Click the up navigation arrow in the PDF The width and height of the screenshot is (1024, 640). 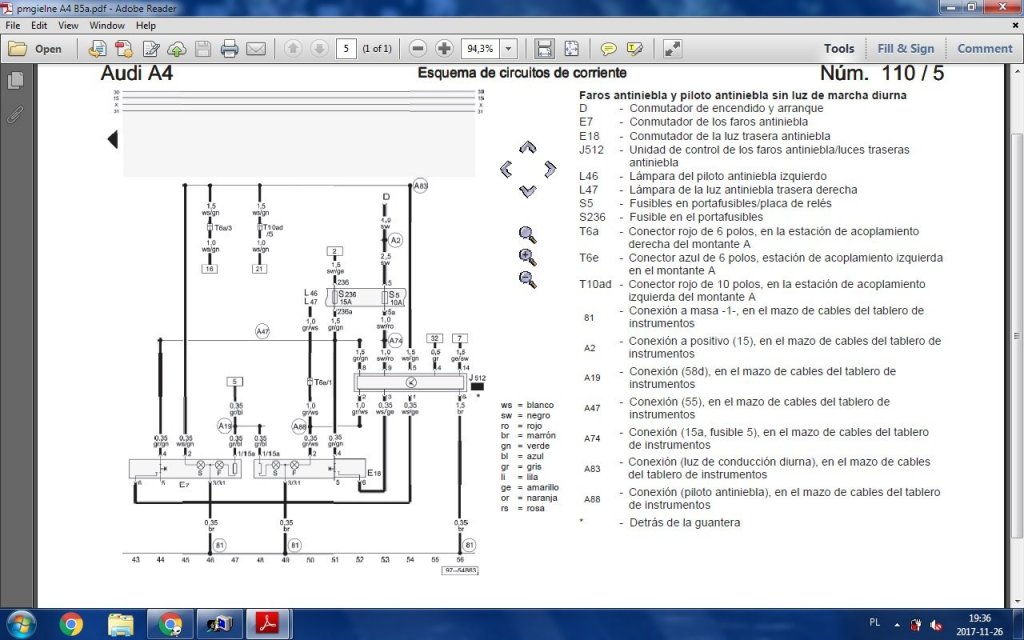[x=528, y=148]
